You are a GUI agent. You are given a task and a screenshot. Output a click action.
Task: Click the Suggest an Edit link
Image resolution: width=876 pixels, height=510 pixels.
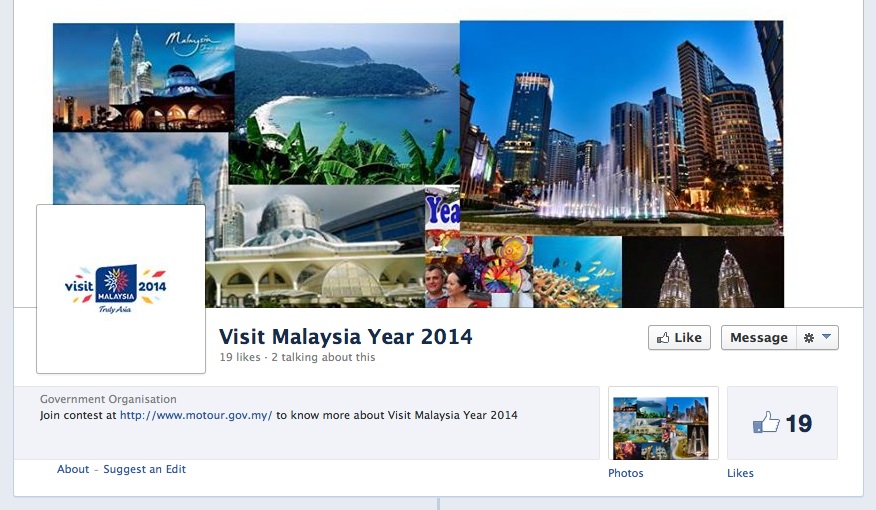pos(144,469)
